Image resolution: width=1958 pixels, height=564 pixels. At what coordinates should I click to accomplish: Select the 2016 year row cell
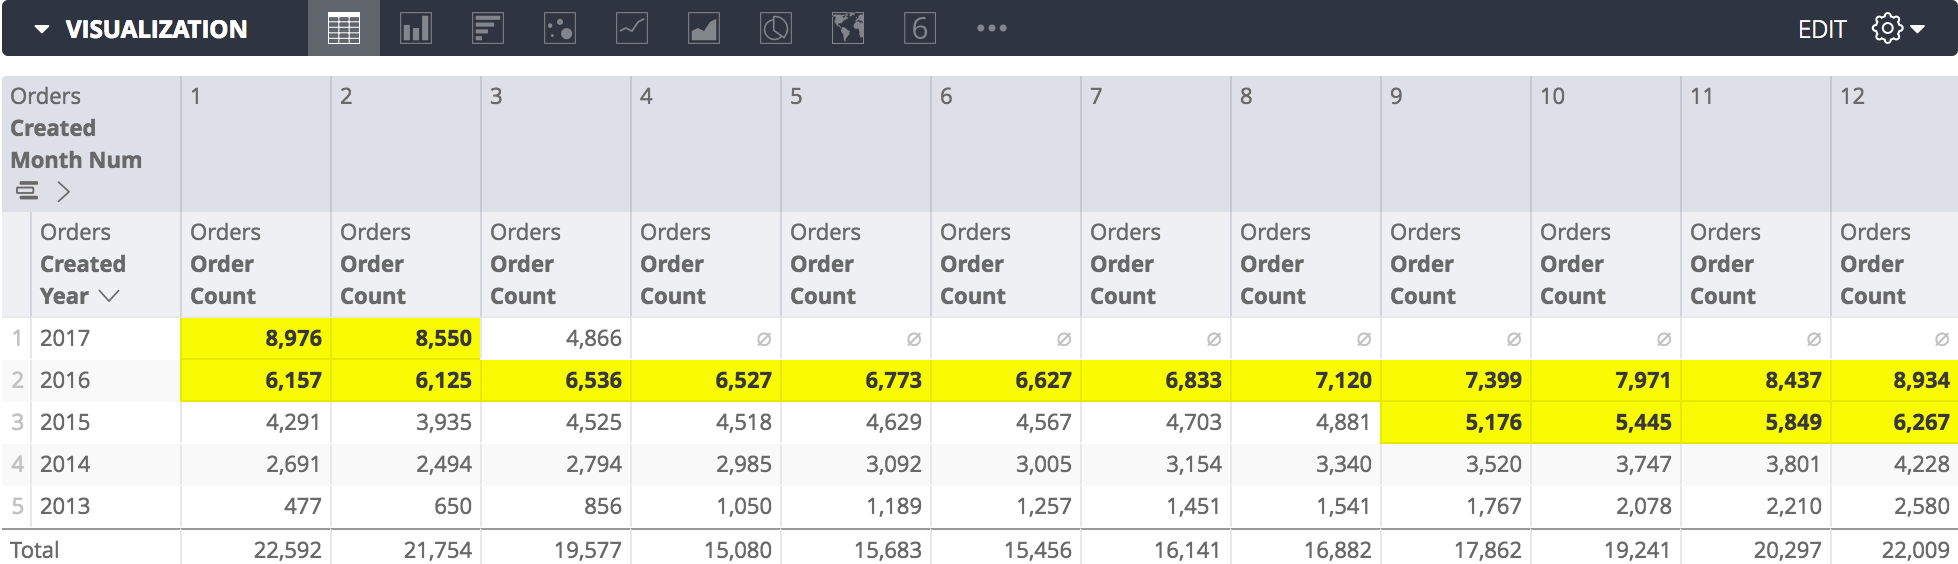pyautogui.click(x=65, y=380)
